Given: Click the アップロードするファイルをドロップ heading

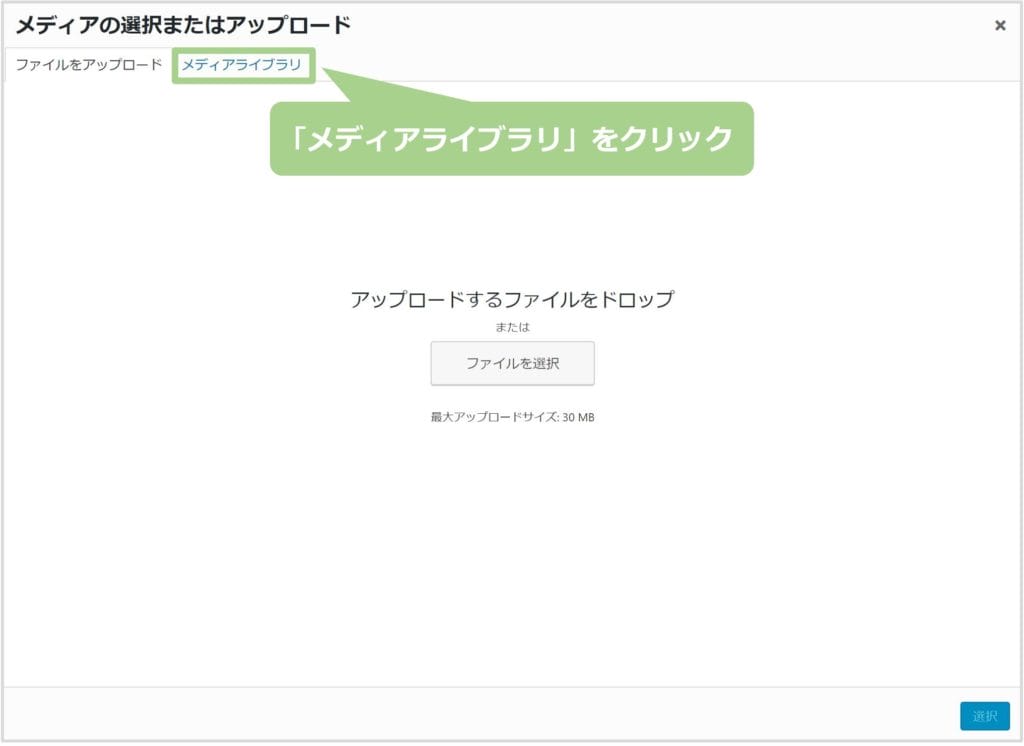Looking at the screenshot, I should click(x=512, y=299).
